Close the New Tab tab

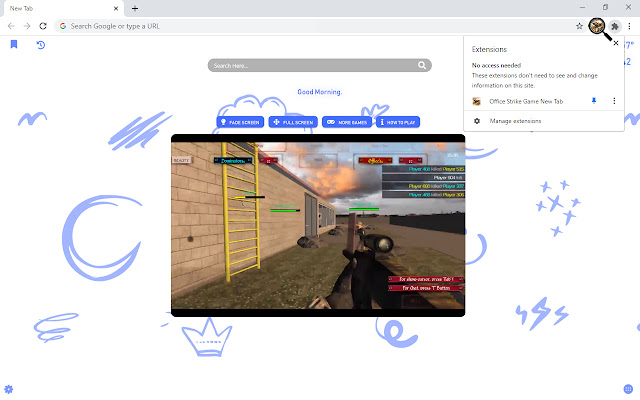click(x=116, y=8)
